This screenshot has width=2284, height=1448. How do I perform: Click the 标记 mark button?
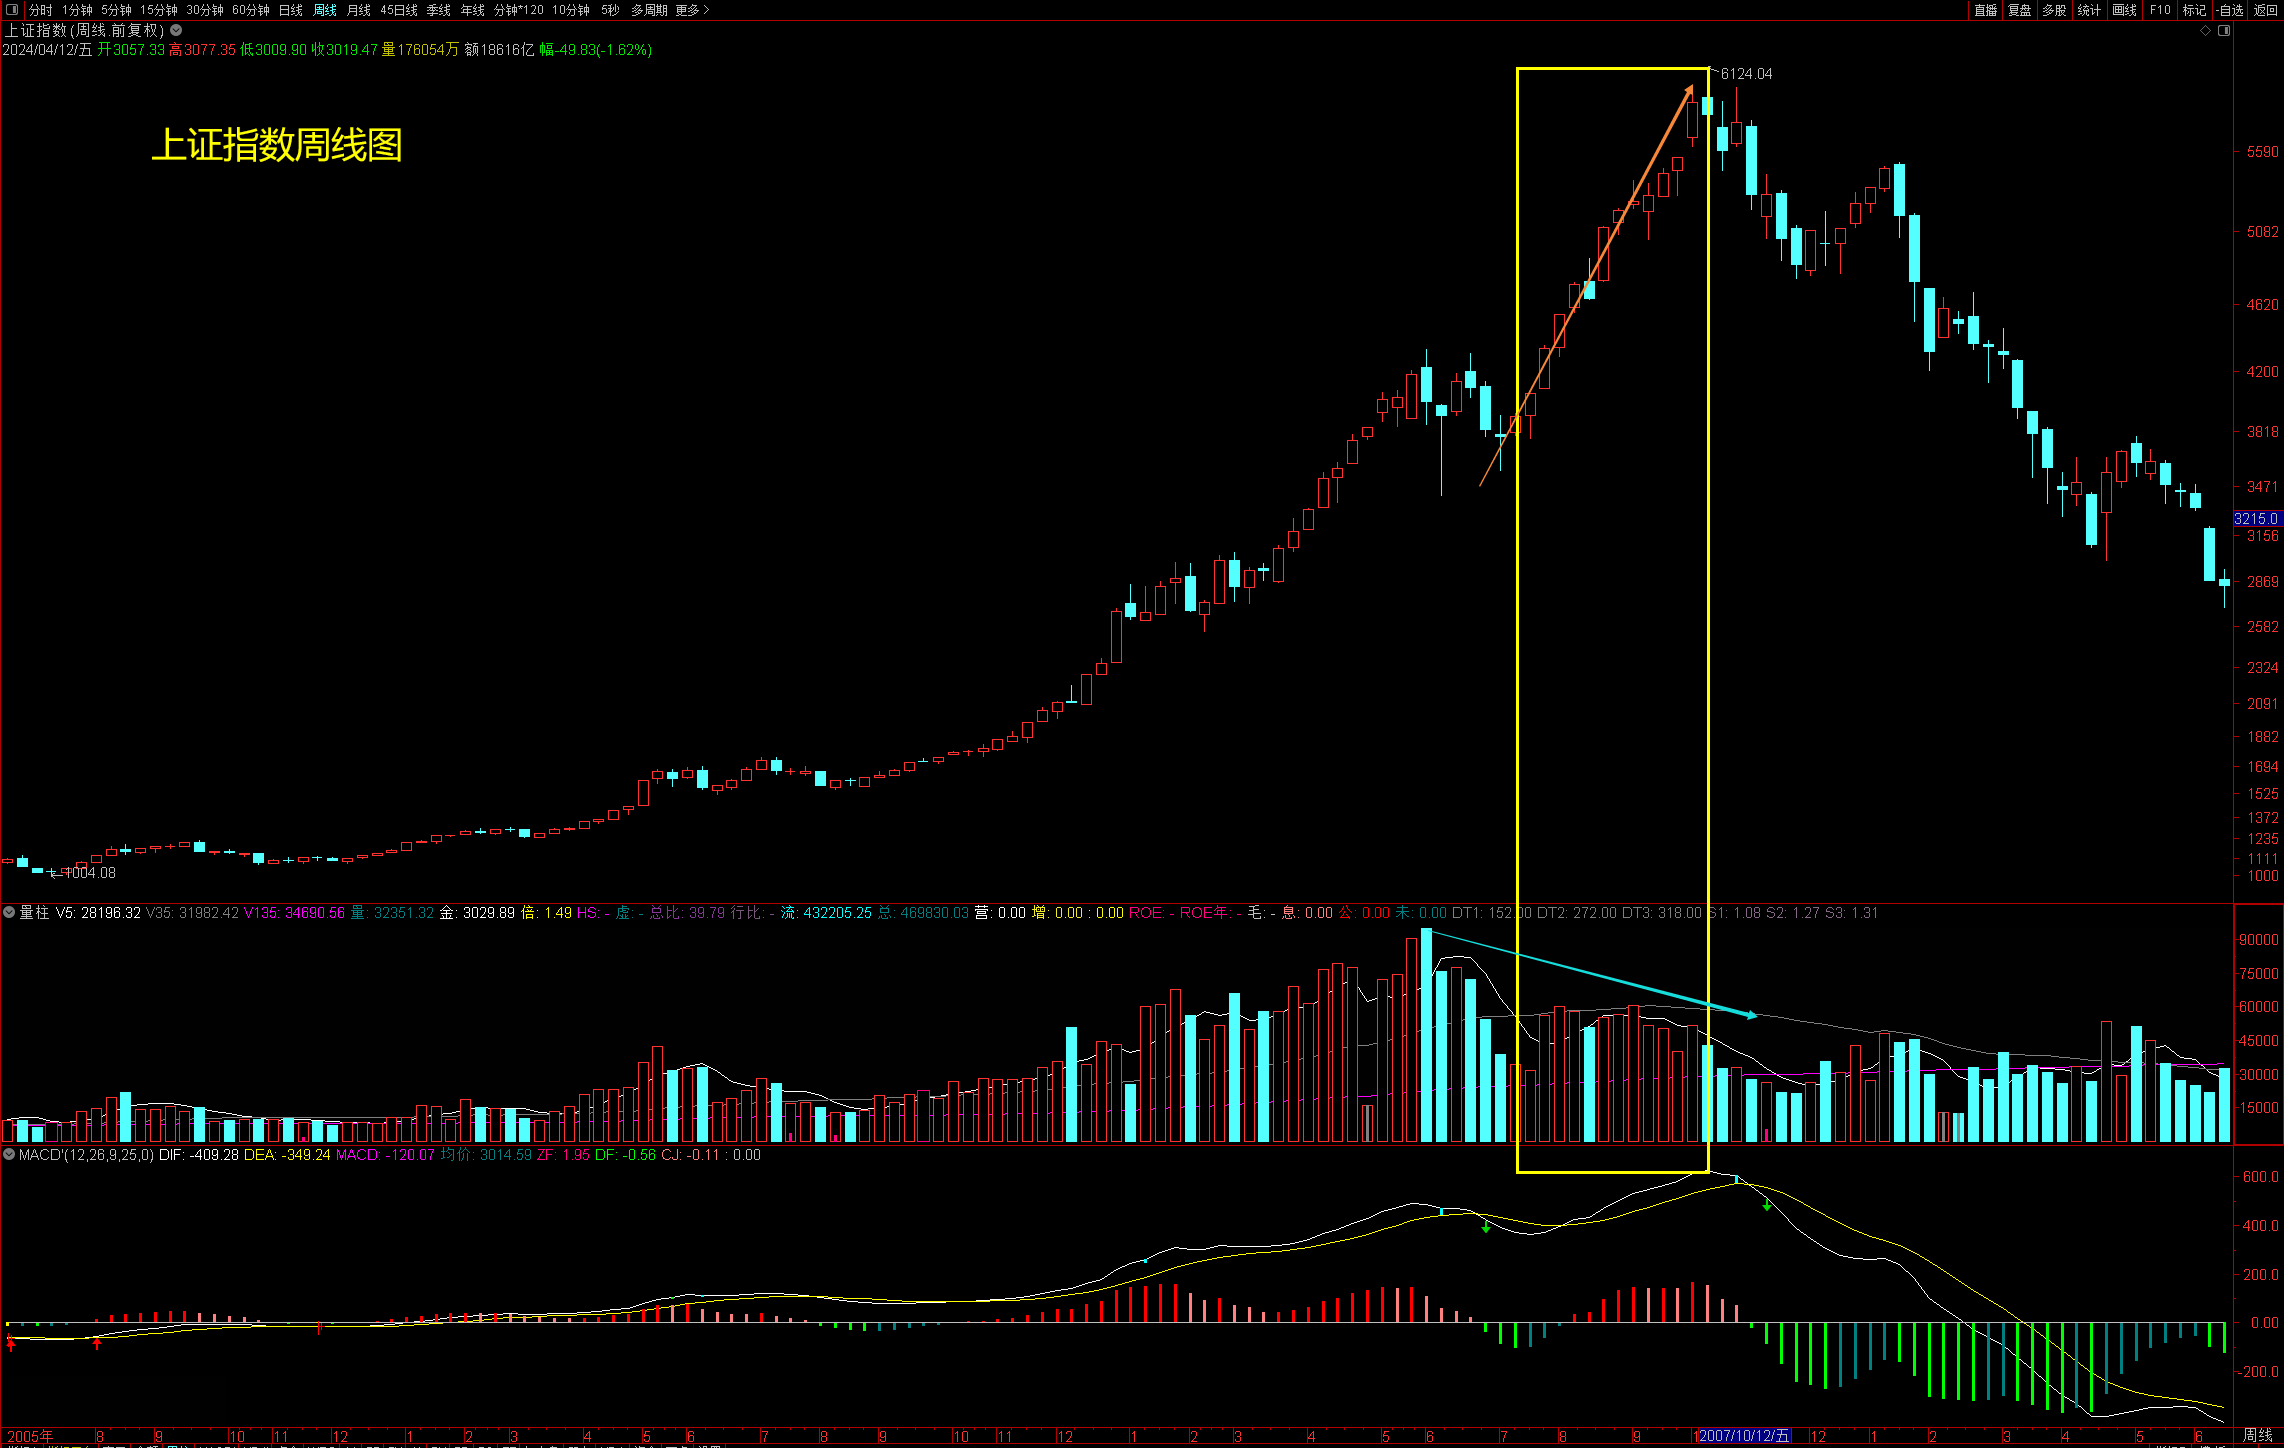coord(2194,10)
